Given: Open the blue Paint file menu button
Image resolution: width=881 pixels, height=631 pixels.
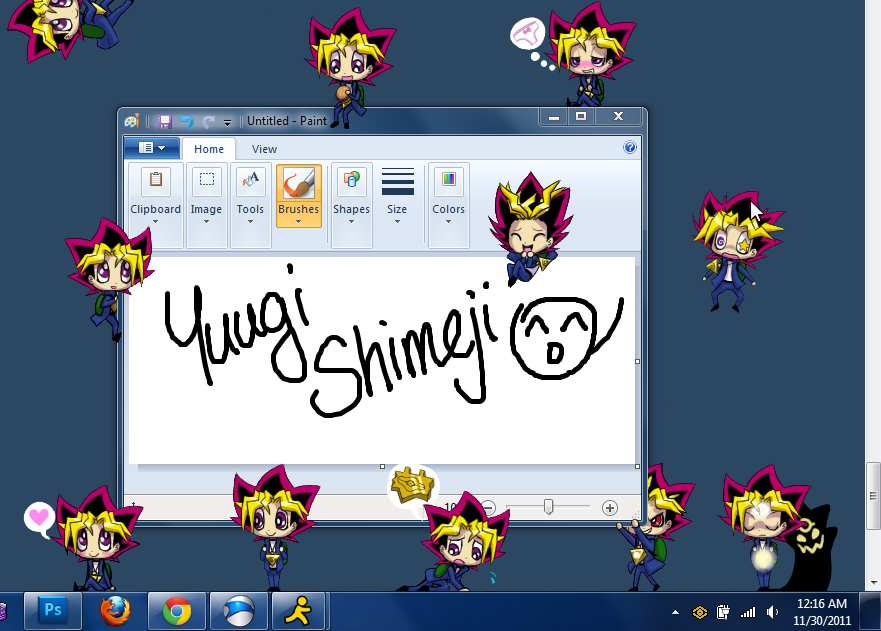Looking at the screenshot, I should click(x=151, y=148).
